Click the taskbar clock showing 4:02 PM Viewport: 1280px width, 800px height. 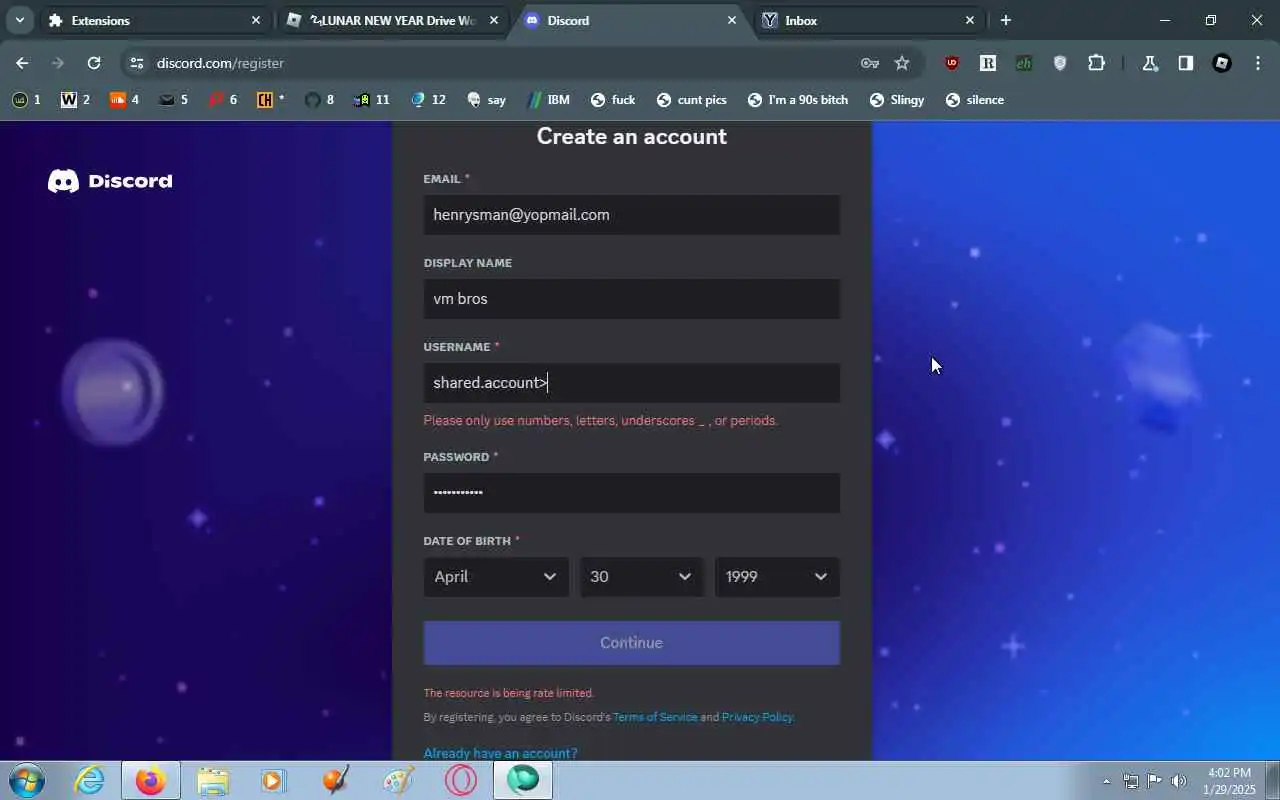click(1230, 781)
